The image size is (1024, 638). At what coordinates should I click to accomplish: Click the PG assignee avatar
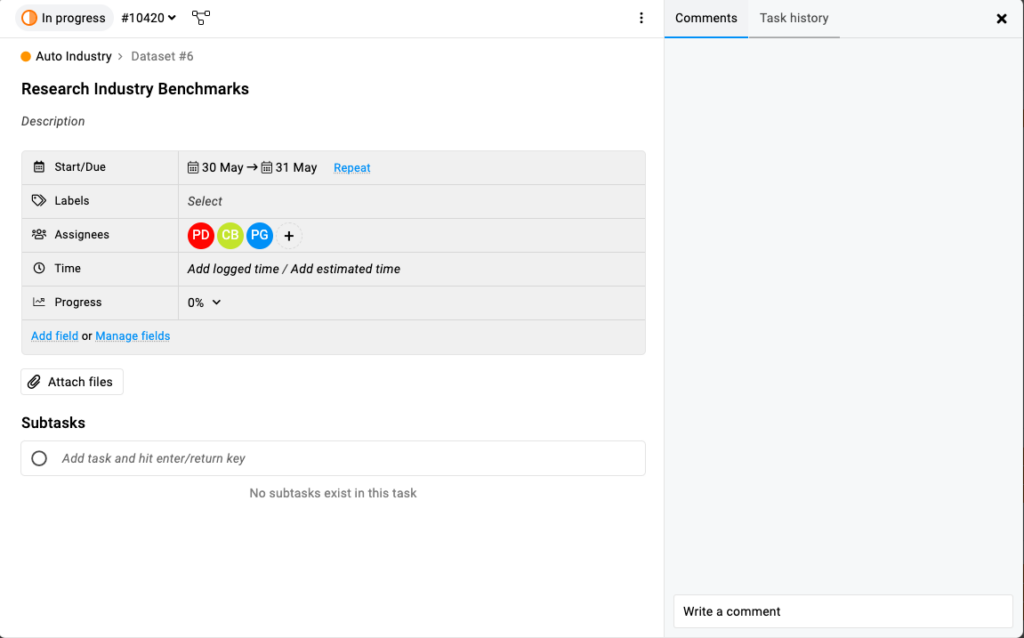(x=260, y=236)
